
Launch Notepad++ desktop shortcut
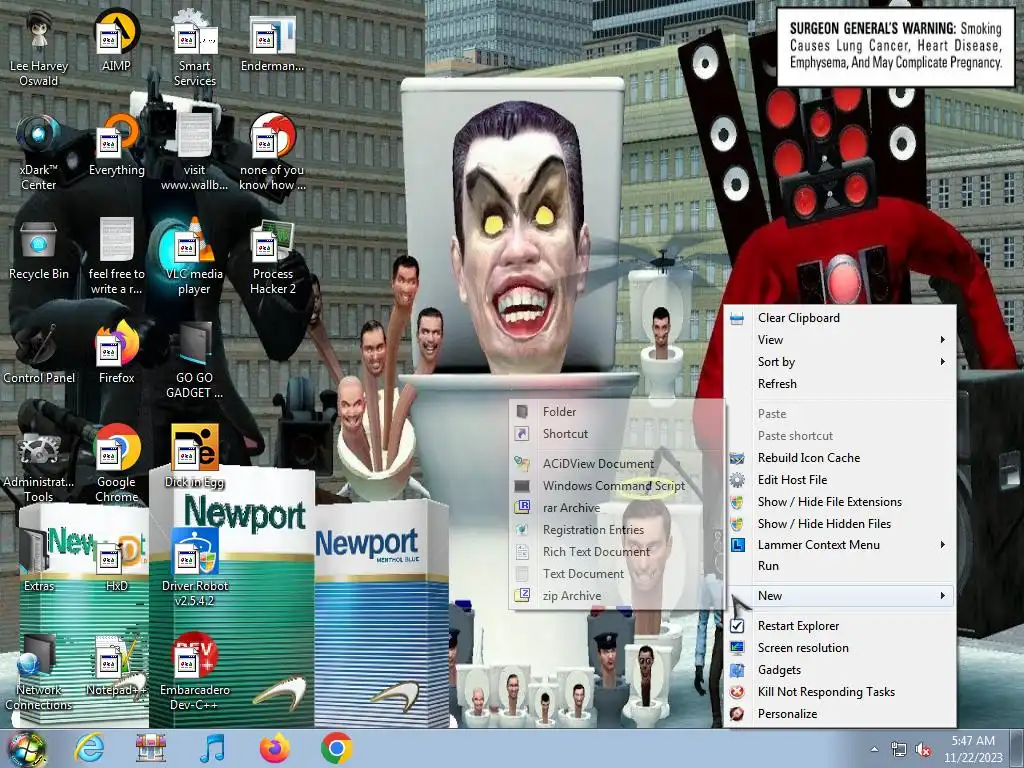(116, 665)
